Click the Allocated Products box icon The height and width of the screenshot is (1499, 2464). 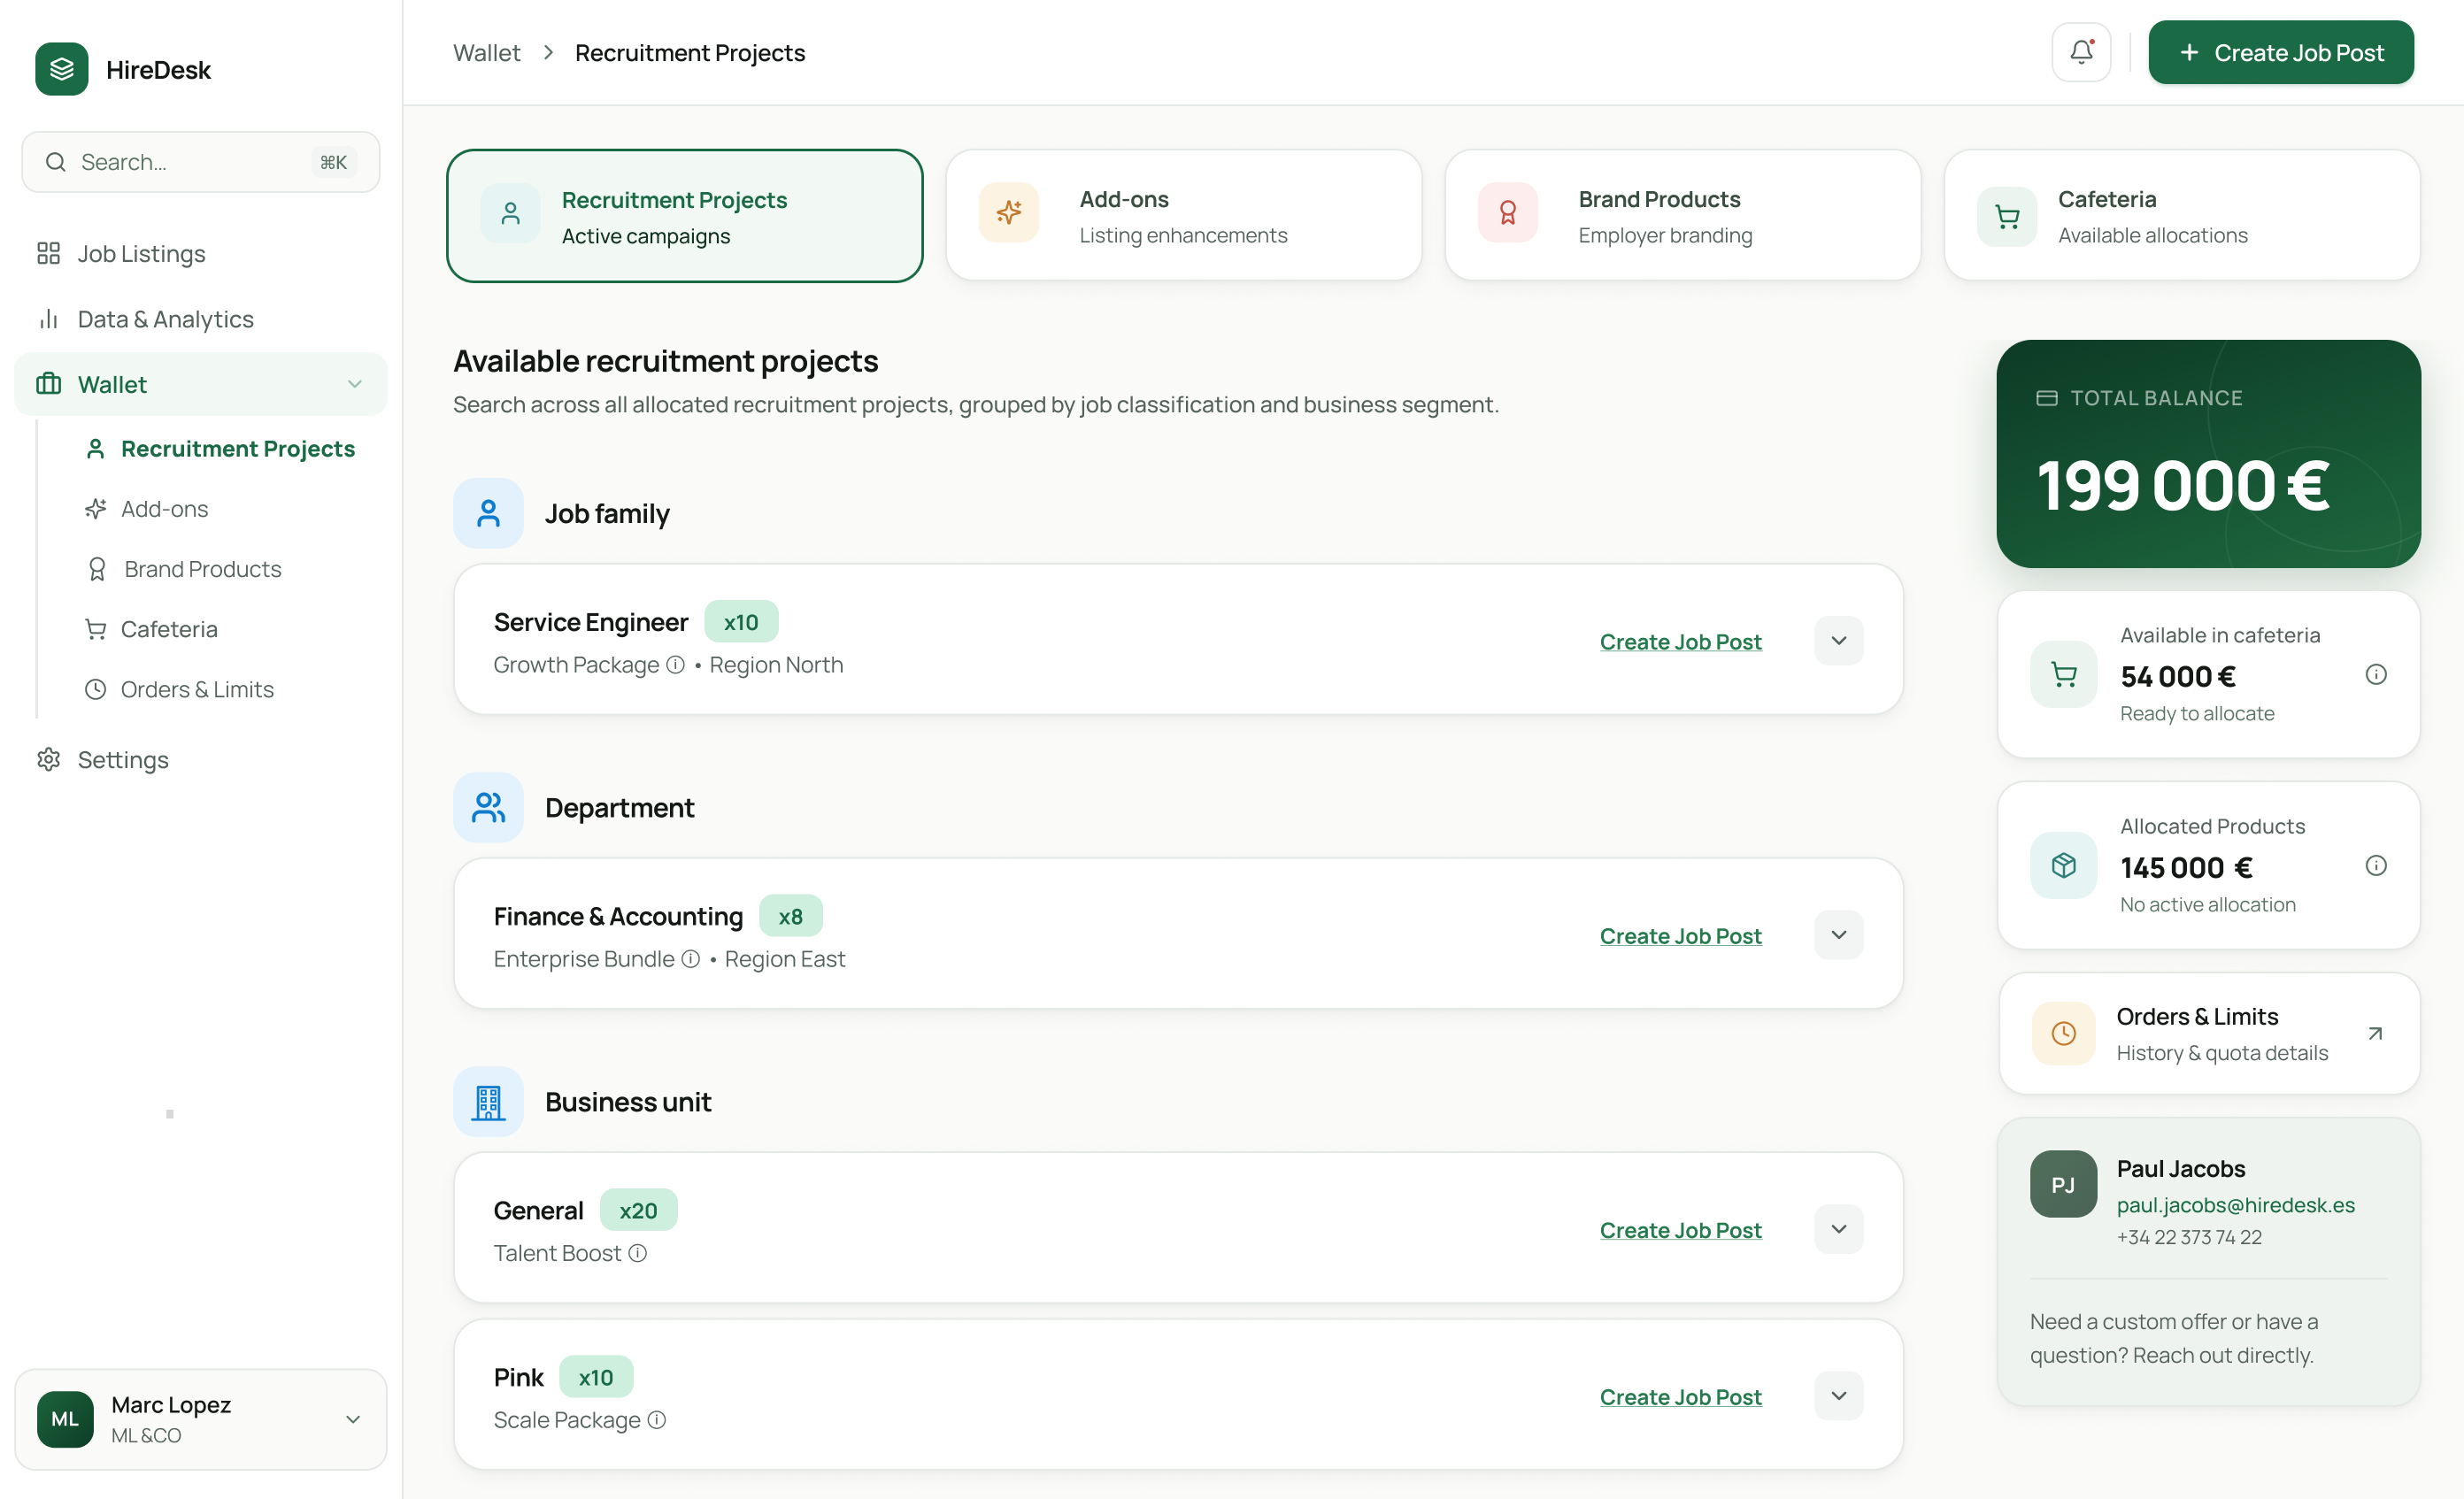click(x=2063, y=865)
